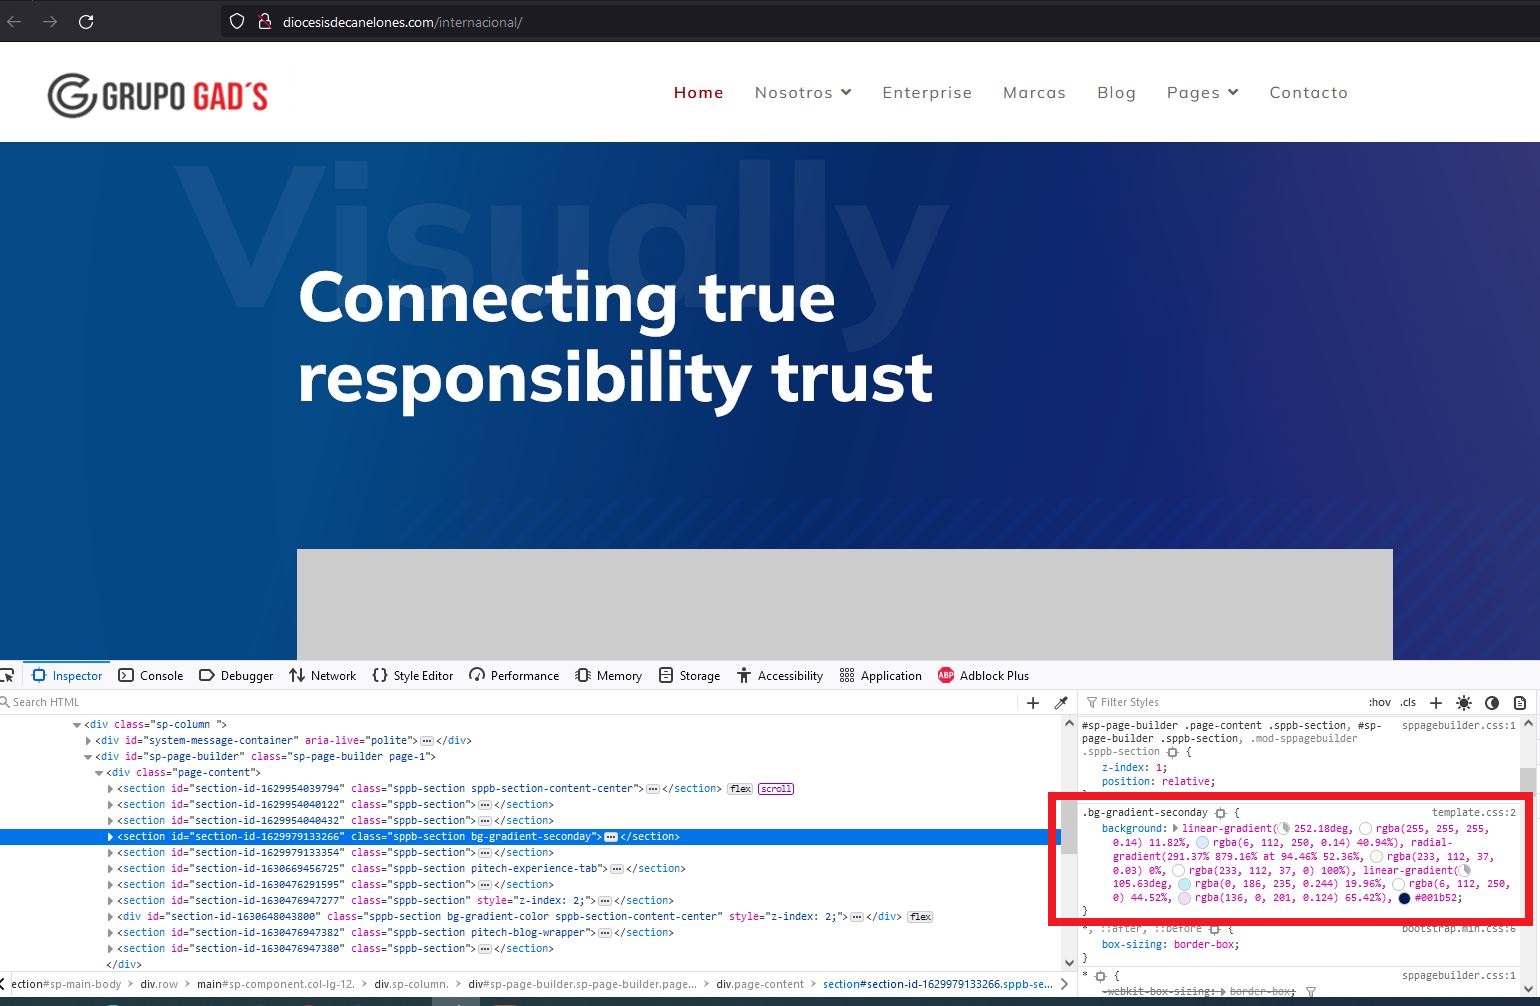Screen dimensions: 1540x1006
Task: Switch to the Accessibility tab
Action: coord(779,675)
